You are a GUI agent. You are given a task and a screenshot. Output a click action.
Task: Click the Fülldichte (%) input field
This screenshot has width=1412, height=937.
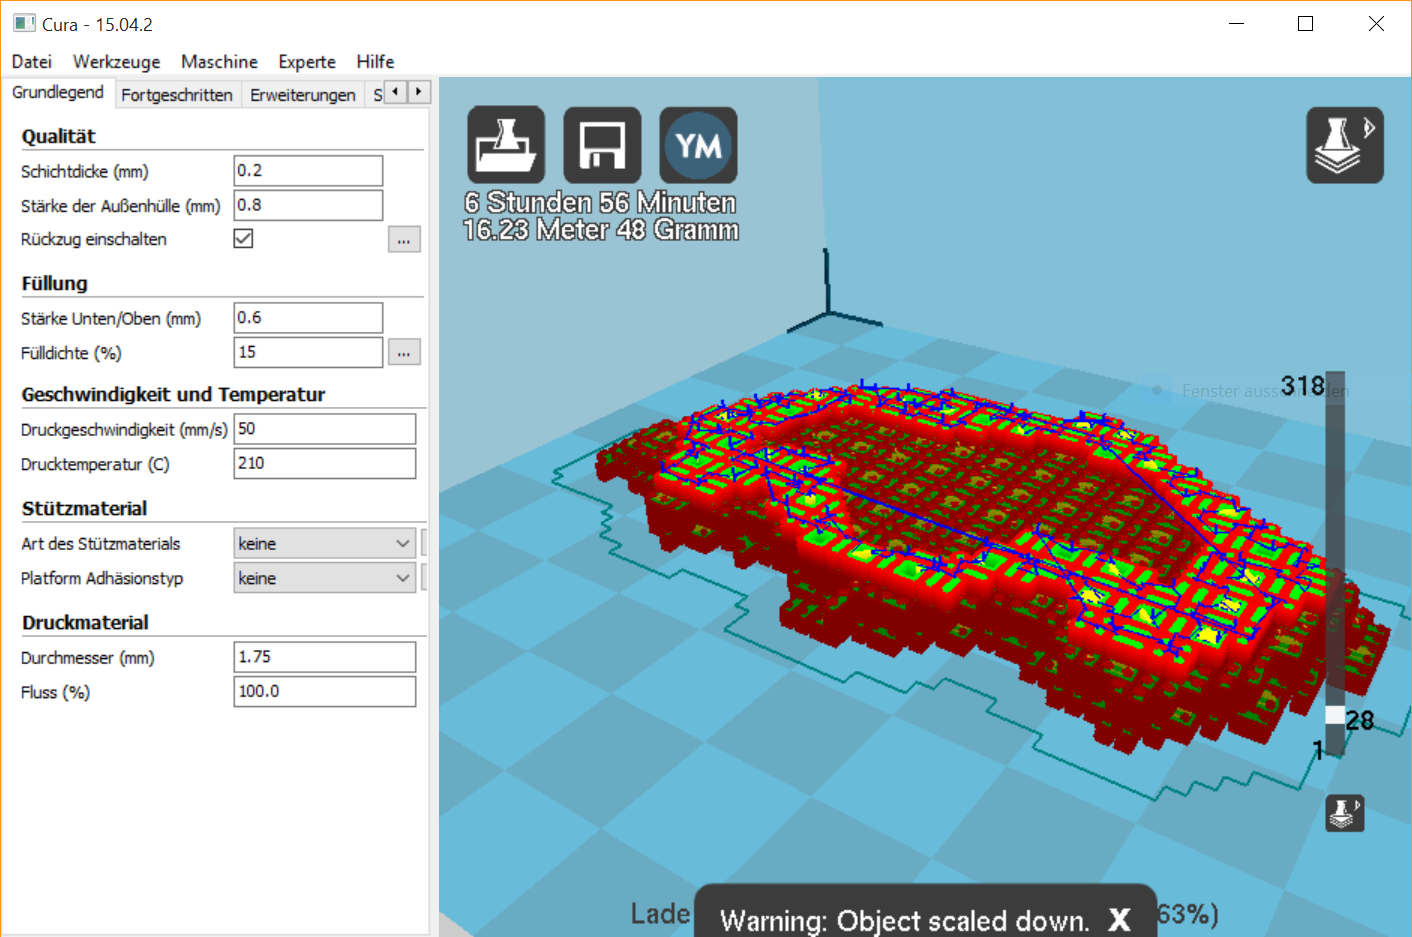coord(308,352)
